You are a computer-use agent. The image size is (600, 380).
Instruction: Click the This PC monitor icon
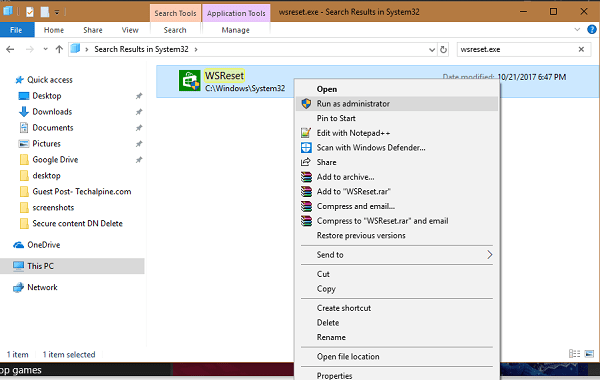click(18, 266)
